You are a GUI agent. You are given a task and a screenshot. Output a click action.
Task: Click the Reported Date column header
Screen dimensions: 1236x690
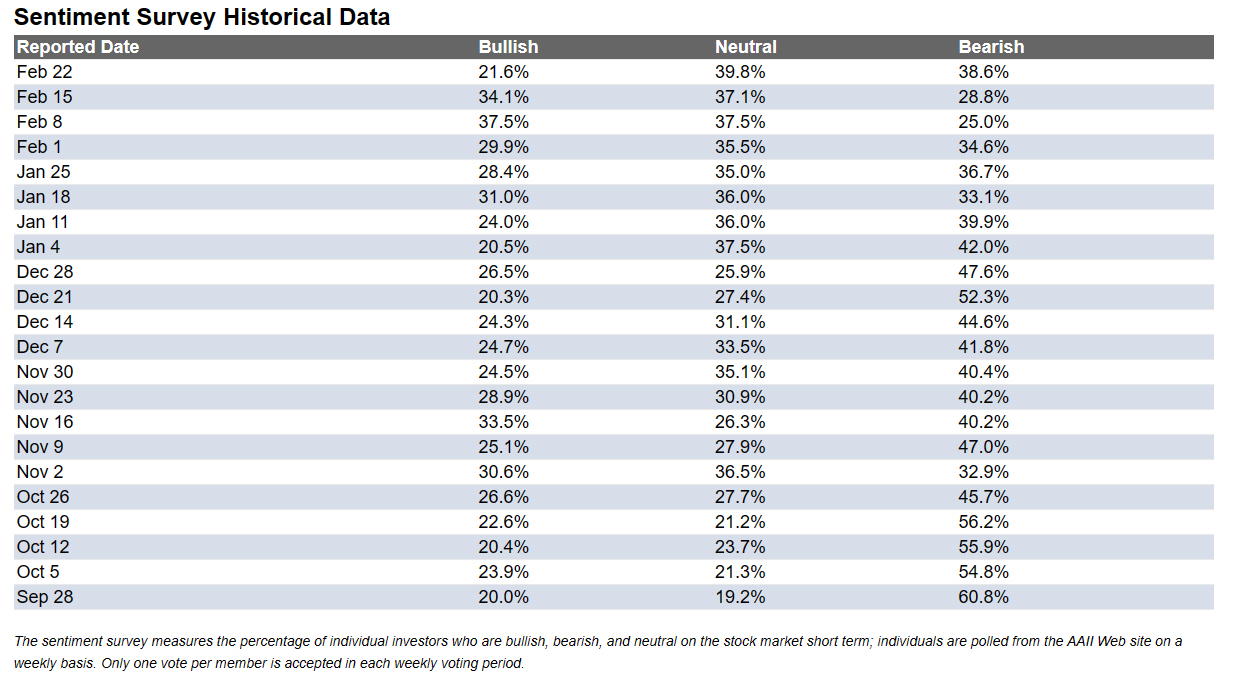[x=78, y=47]
